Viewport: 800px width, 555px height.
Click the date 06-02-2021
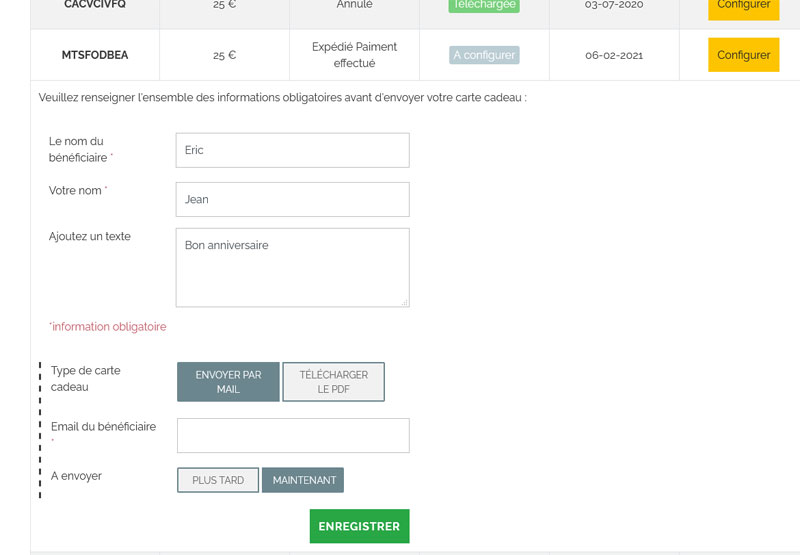click(614, 55)
